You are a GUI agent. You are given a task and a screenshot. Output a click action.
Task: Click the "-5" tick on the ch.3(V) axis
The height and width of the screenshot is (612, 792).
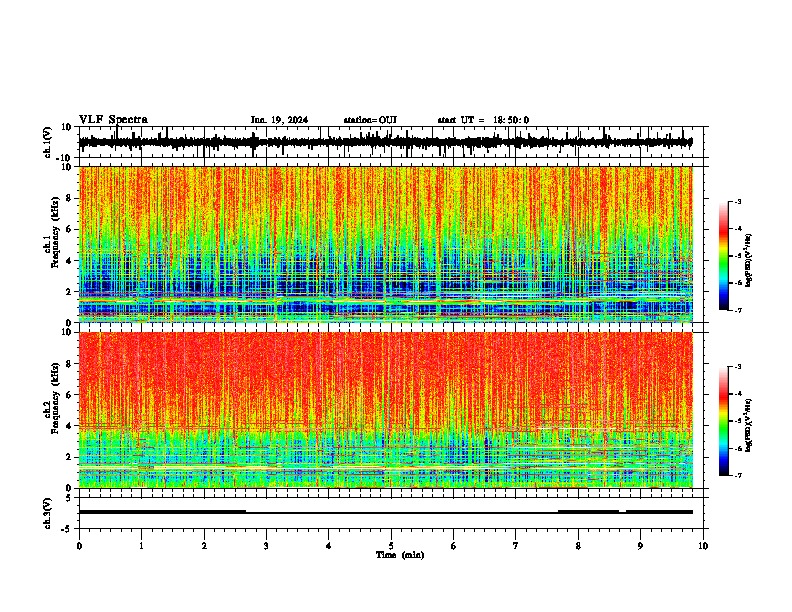(68, 529)
